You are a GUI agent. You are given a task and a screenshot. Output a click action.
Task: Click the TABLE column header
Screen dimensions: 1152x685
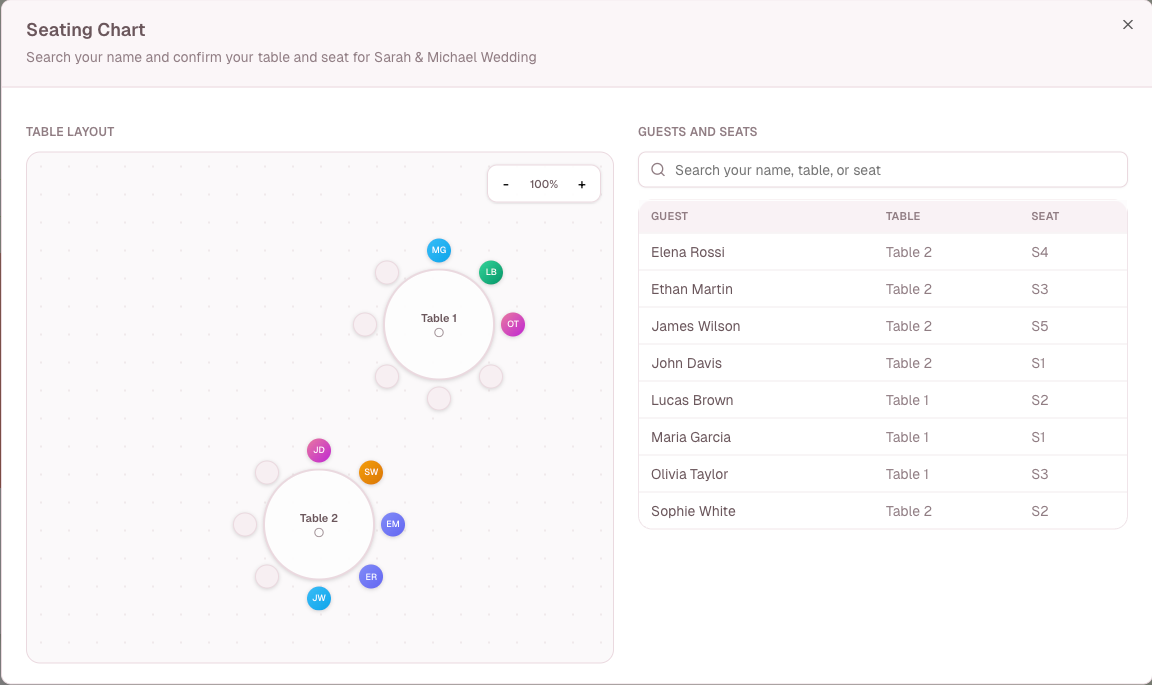[x=902, y=216]
